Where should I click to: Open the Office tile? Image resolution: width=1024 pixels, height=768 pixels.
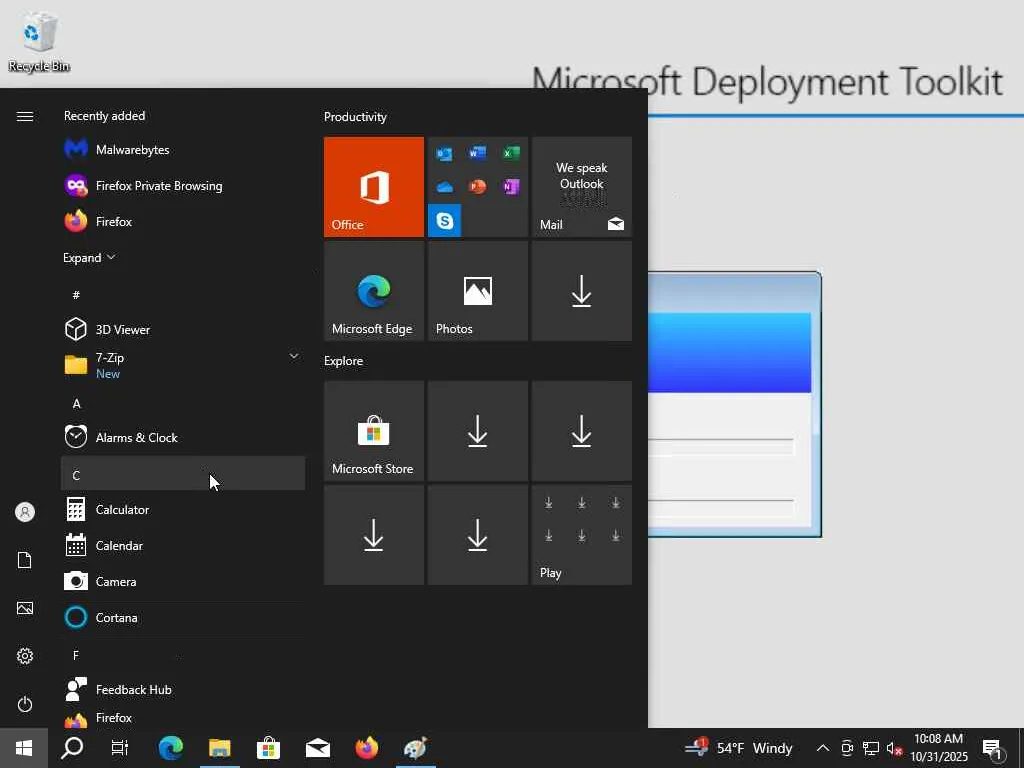(x=374, y=187)
